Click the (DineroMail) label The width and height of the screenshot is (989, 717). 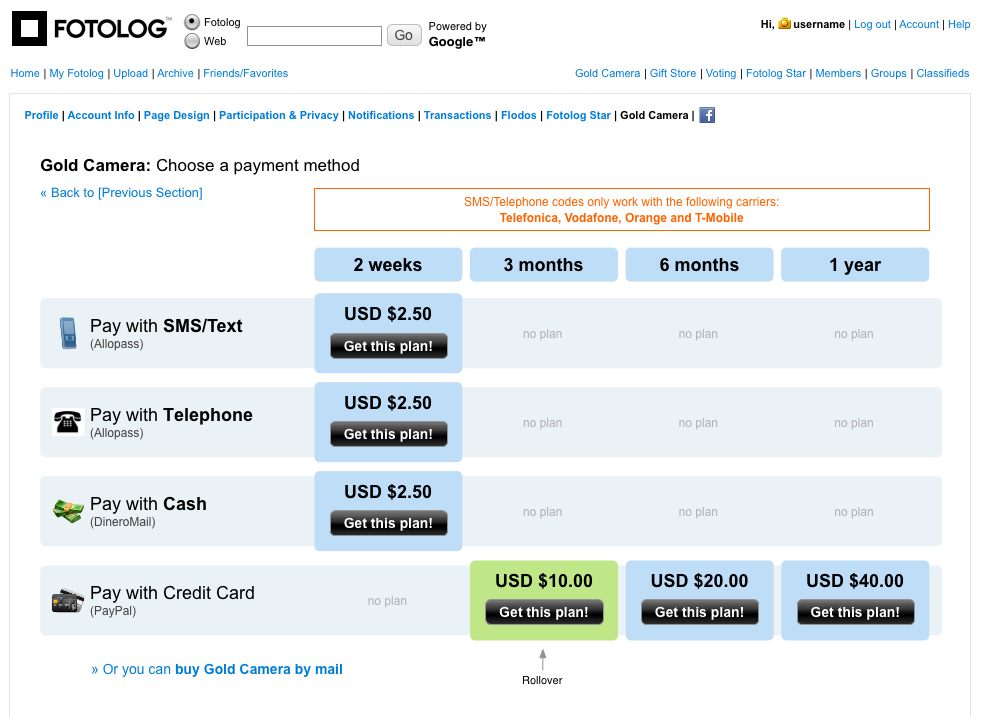(122, 522)
